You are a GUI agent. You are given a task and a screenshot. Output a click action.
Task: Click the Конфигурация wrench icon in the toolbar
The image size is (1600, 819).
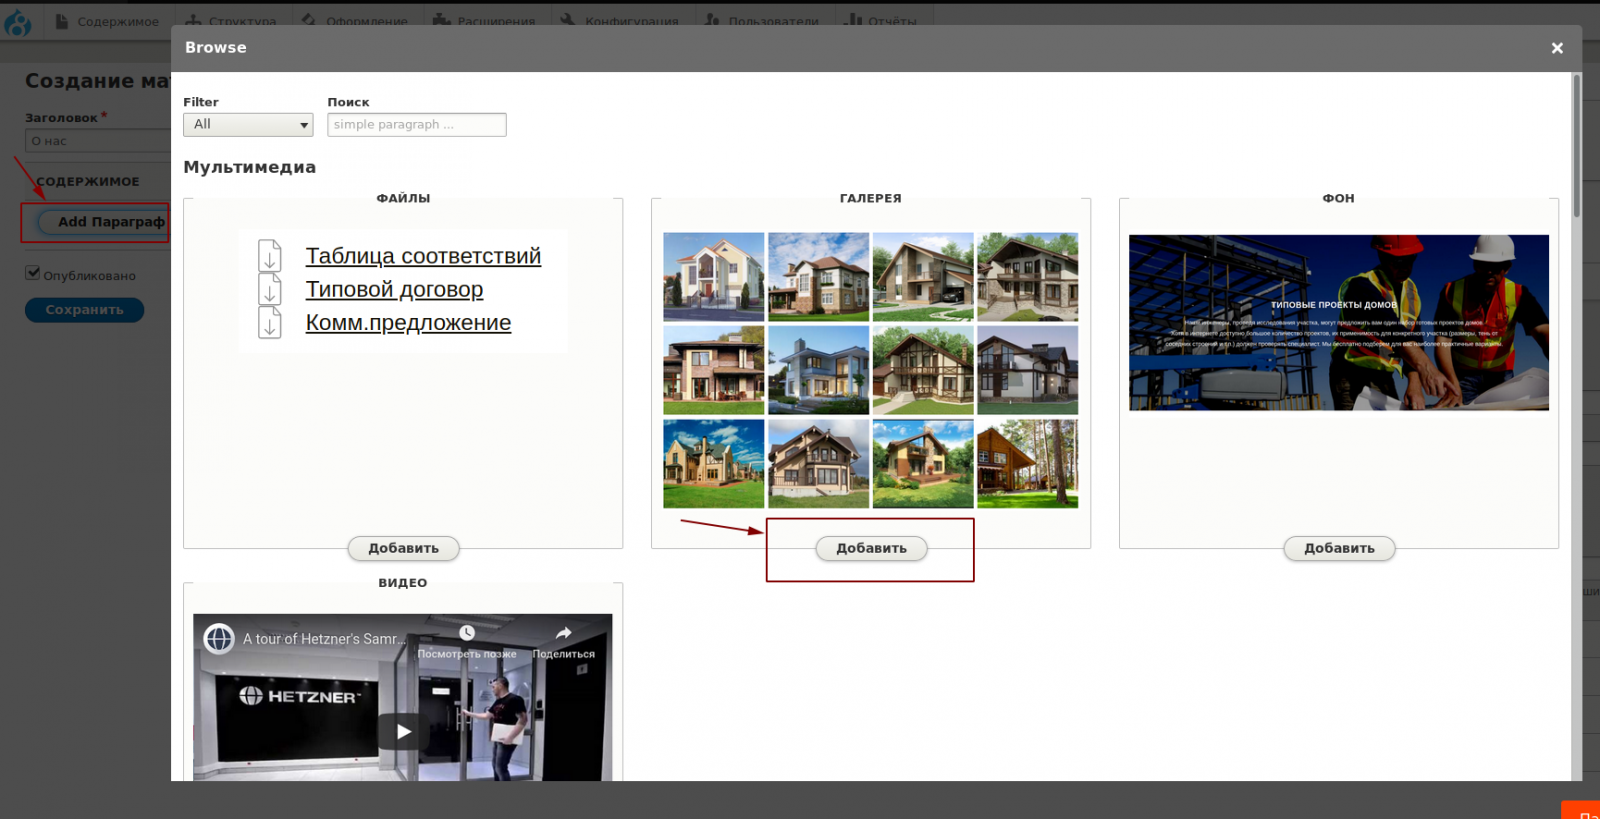[568, 21]
